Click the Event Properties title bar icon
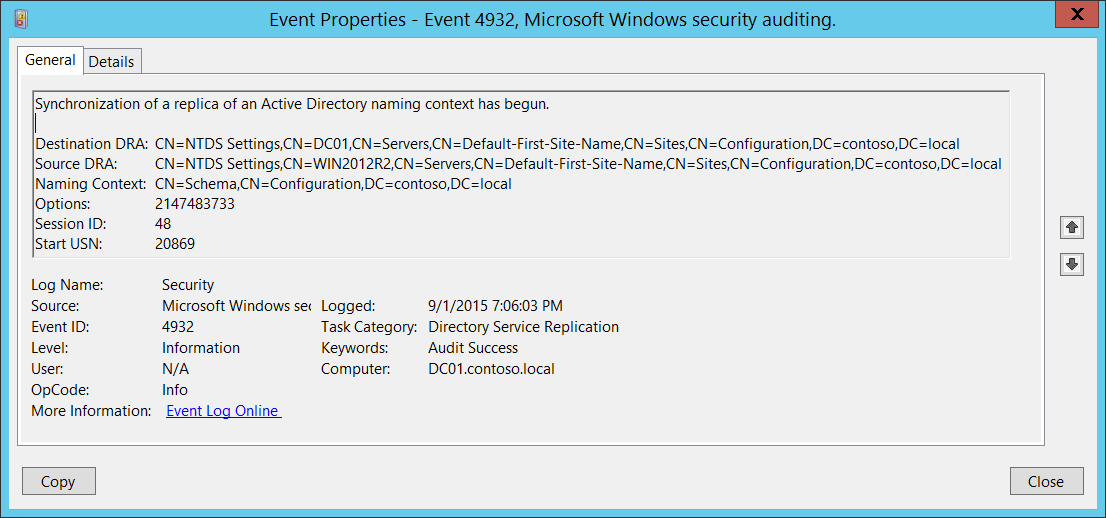 pos(22,18)
